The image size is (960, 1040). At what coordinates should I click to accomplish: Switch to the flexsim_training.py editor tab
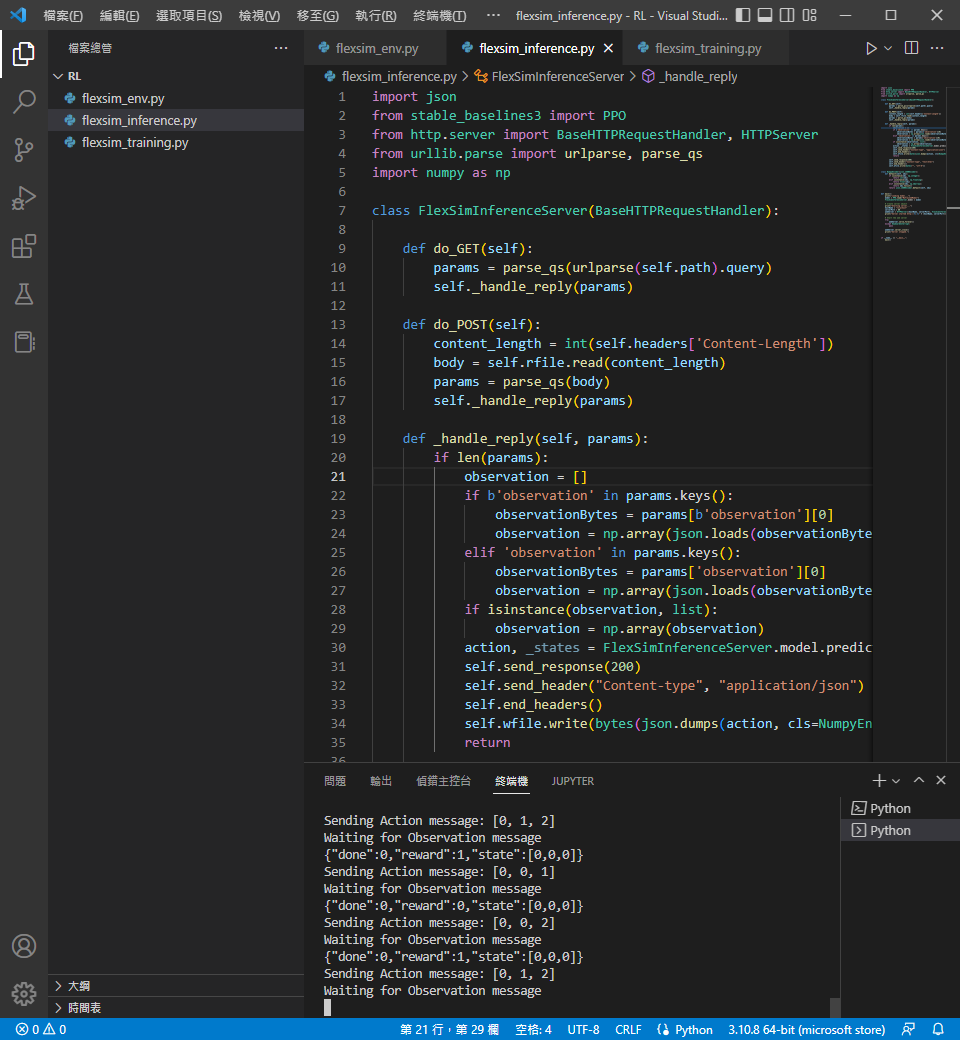(707, 49)
